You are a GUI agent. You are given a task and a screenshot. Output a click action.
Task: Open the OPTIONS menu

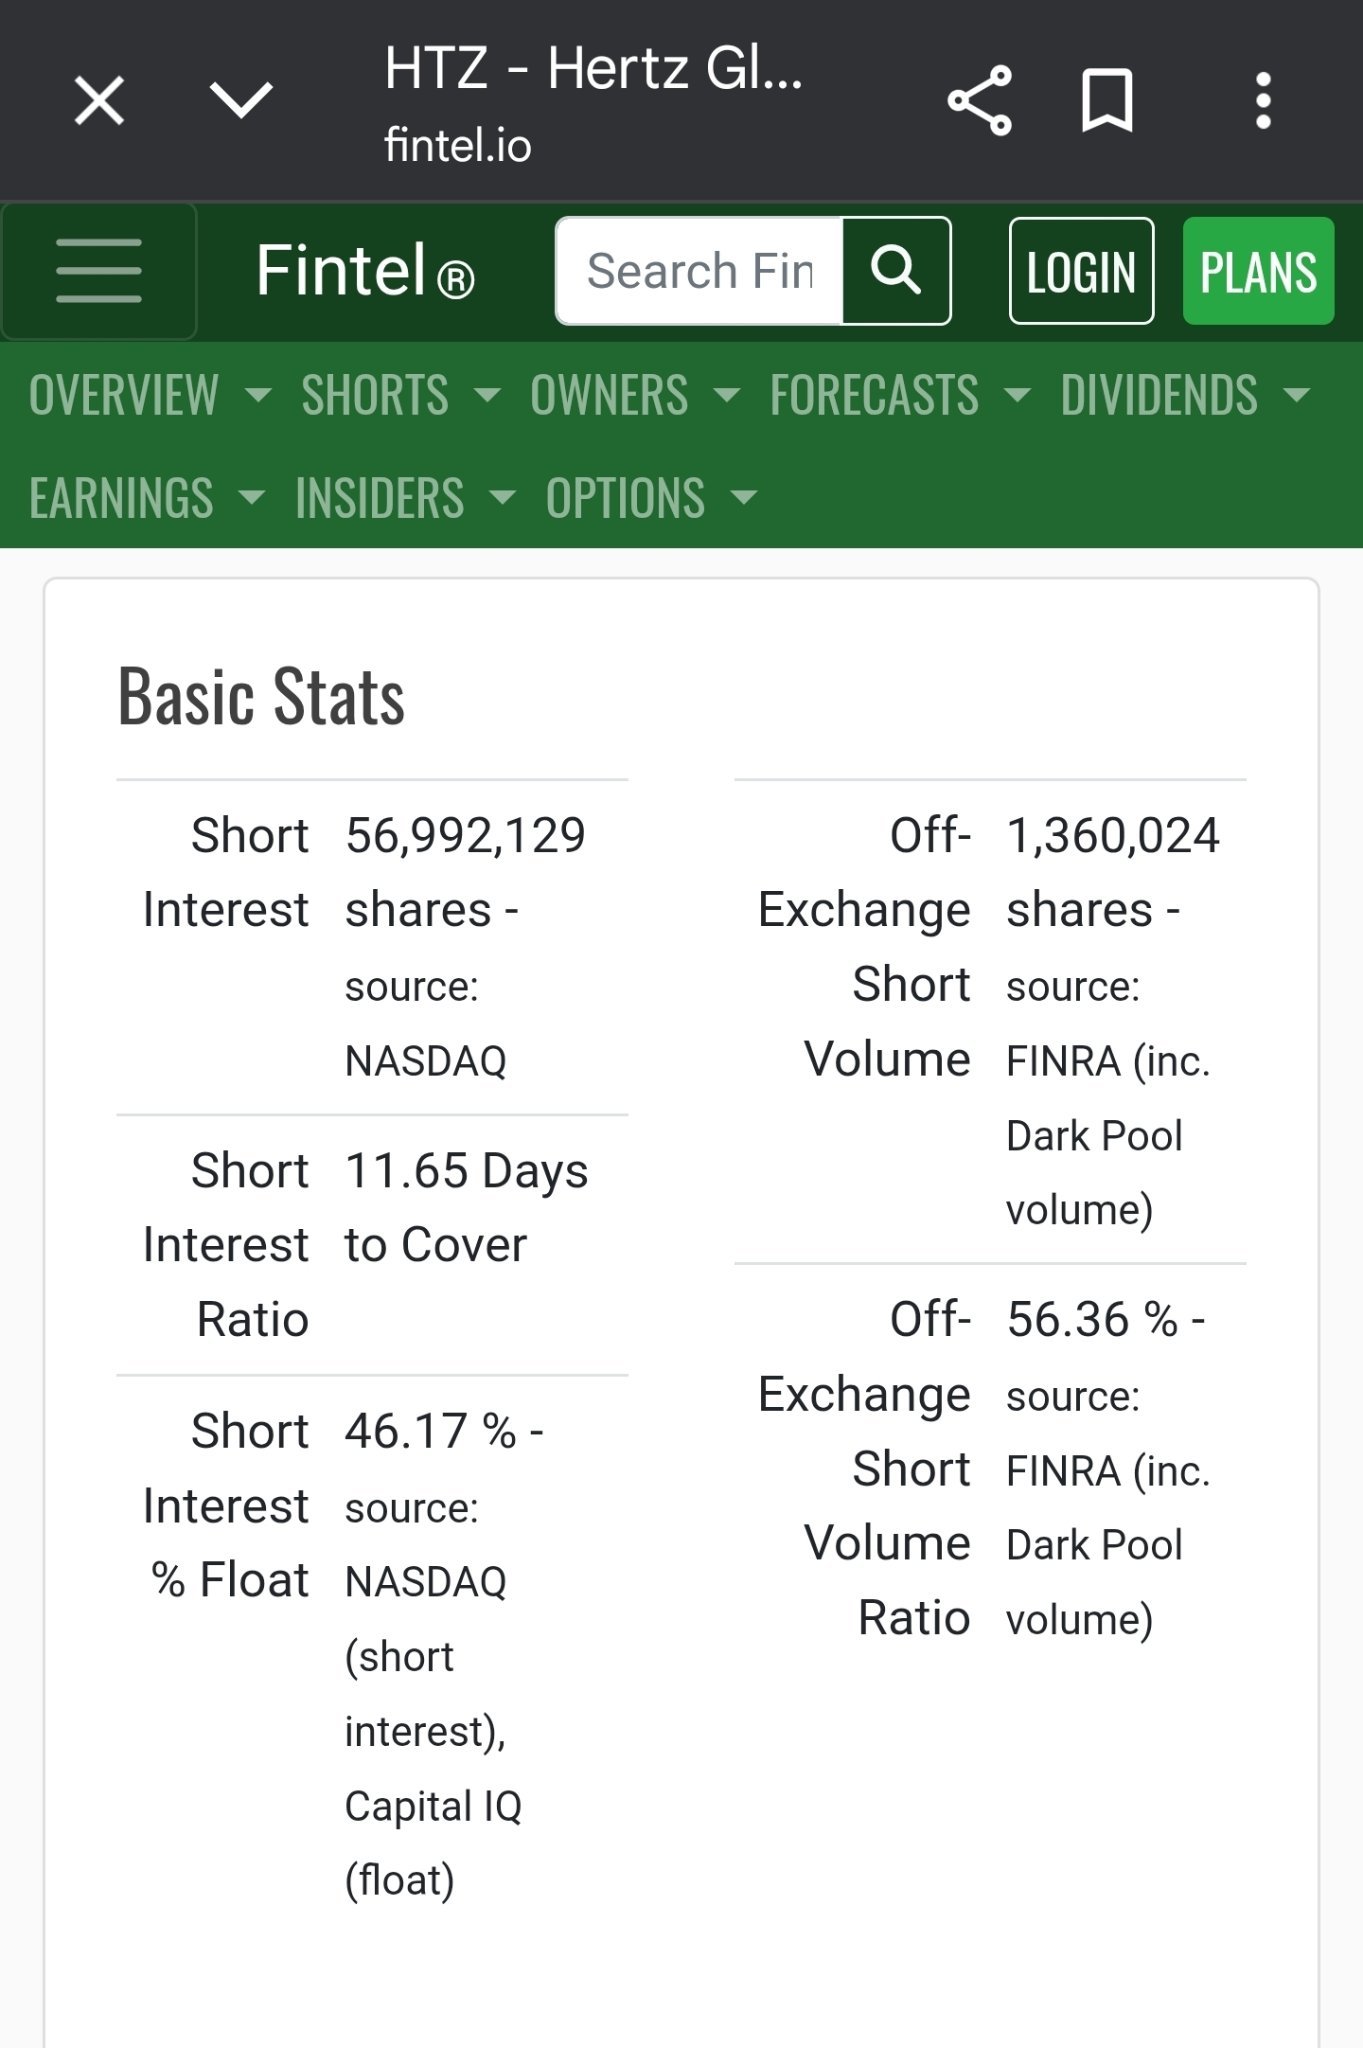pyautogui.click(x=651, y=498)
